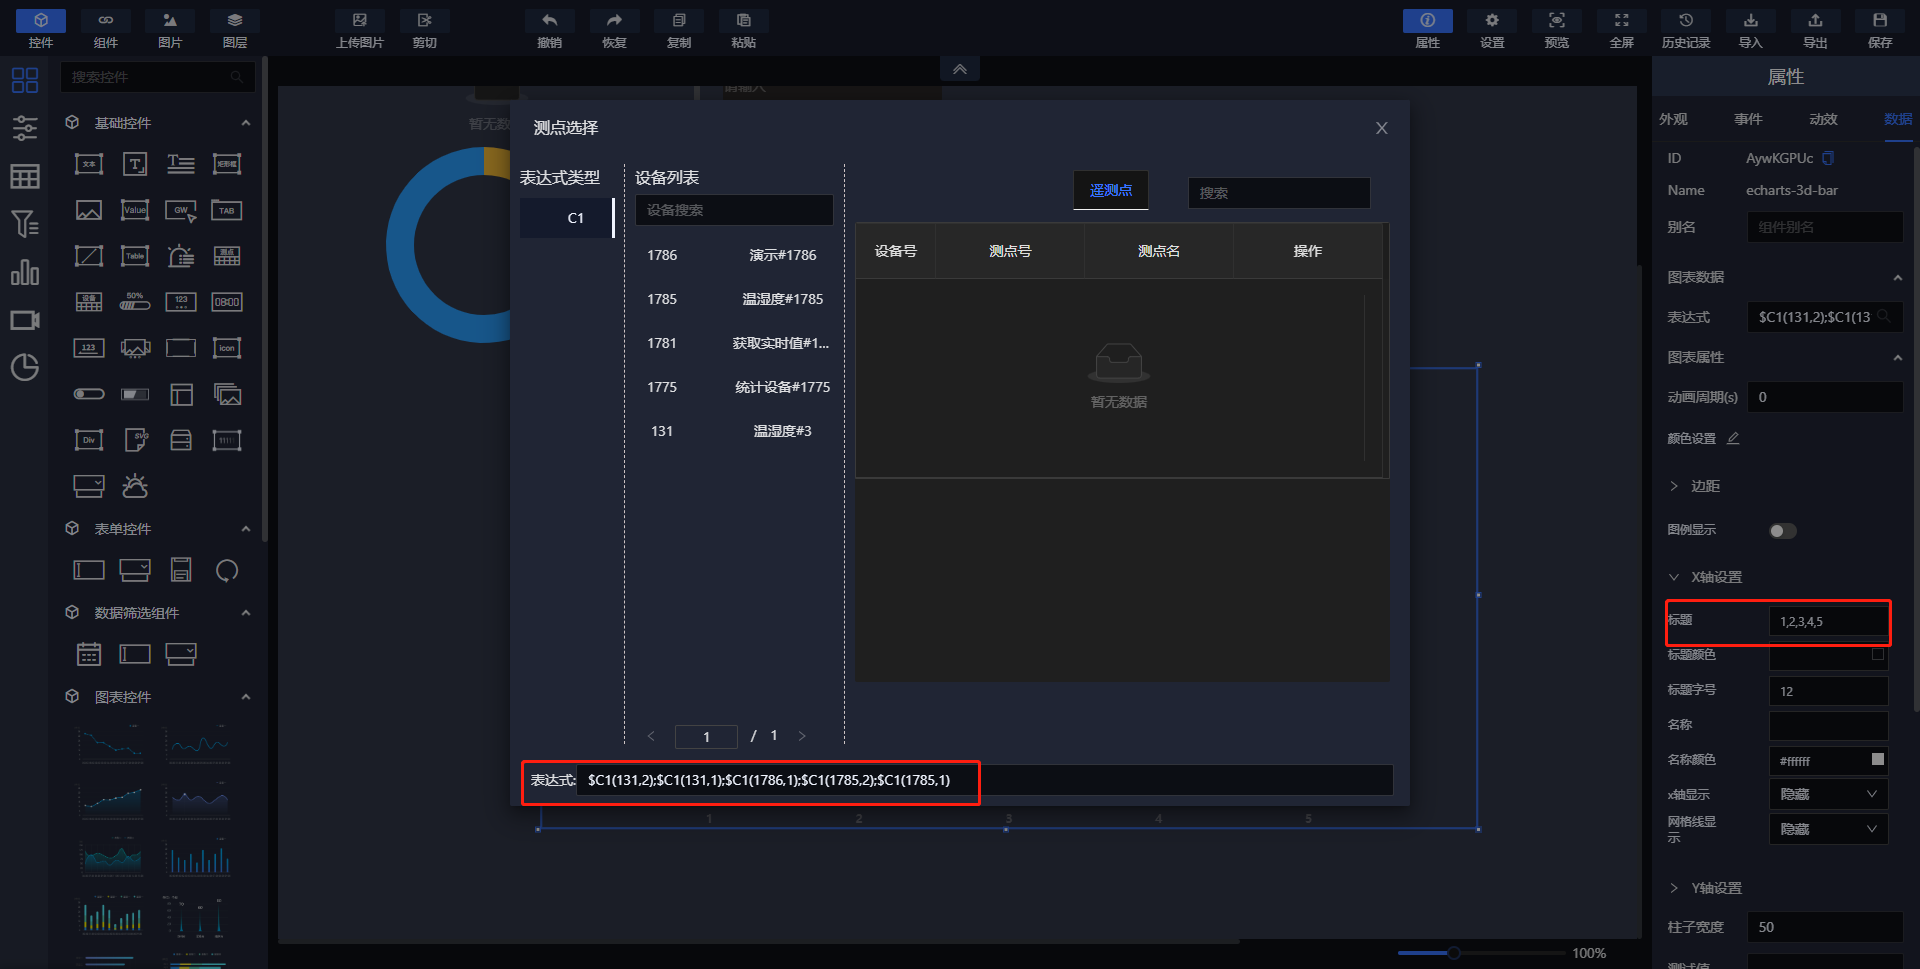Collapse the 图表数据 group
The image size is (1920, 969).
1897,278
